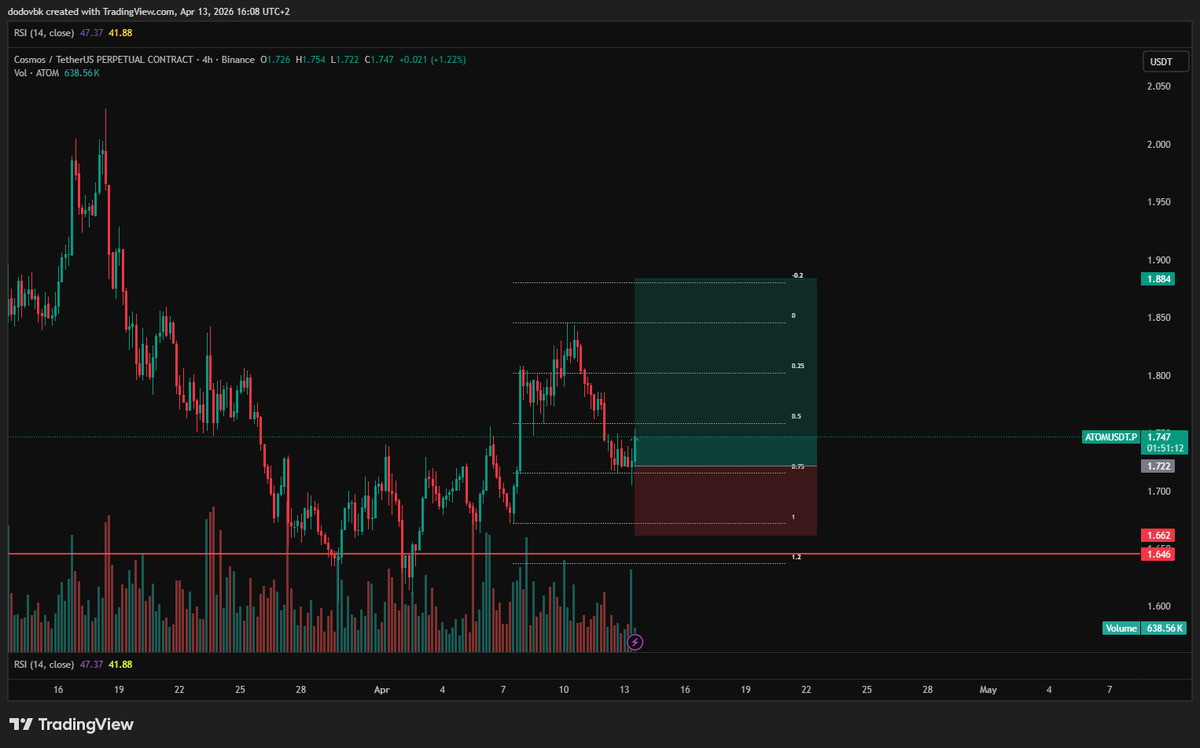Click the -0.2 Fibonacci level label
Screen dimensions: 1200x748
pos(796,275)
